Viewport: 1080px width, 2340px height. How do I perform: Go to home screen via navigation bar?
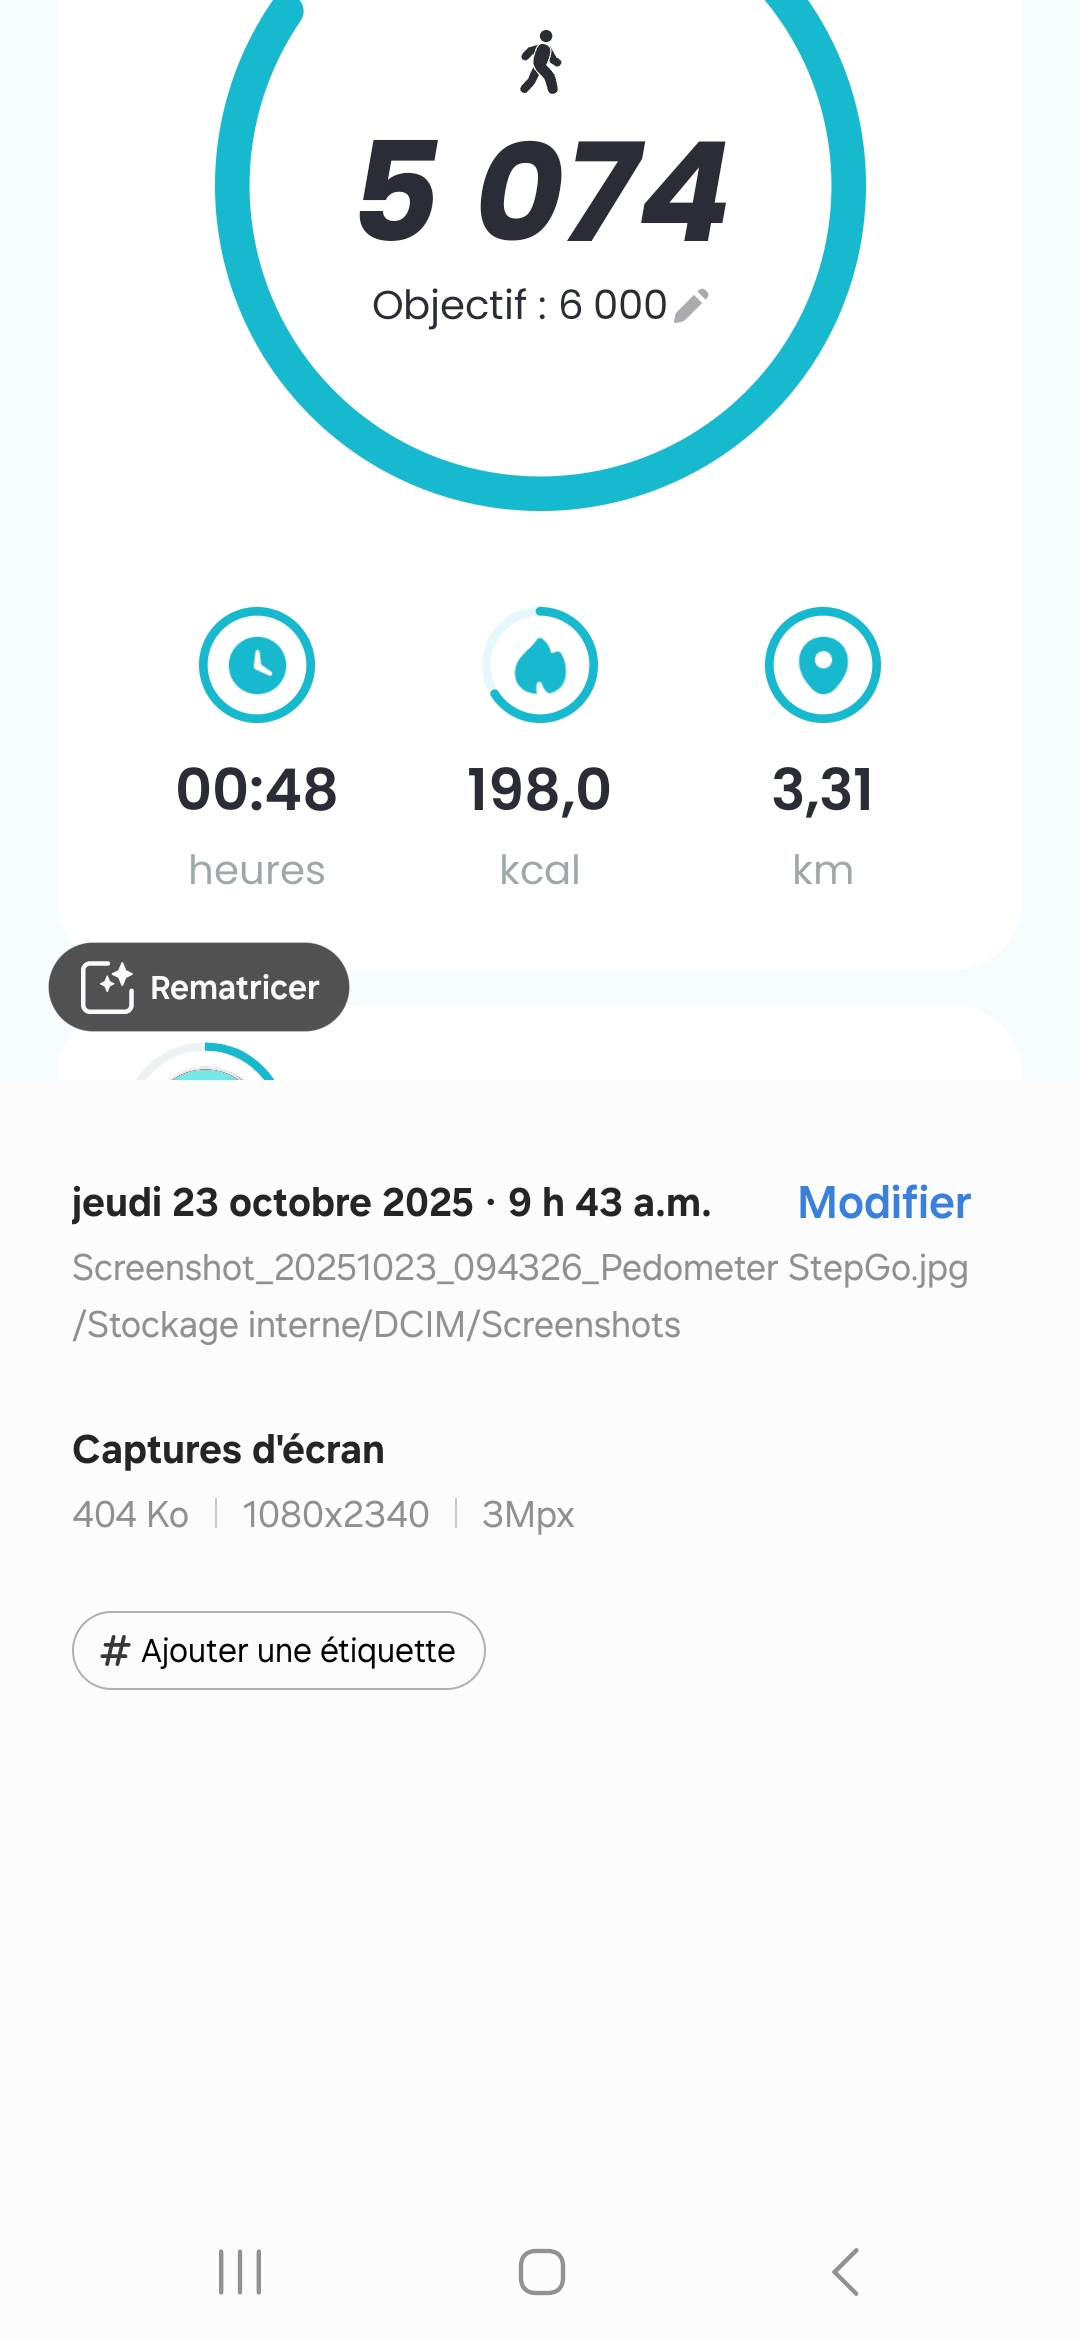point(541,2272)
